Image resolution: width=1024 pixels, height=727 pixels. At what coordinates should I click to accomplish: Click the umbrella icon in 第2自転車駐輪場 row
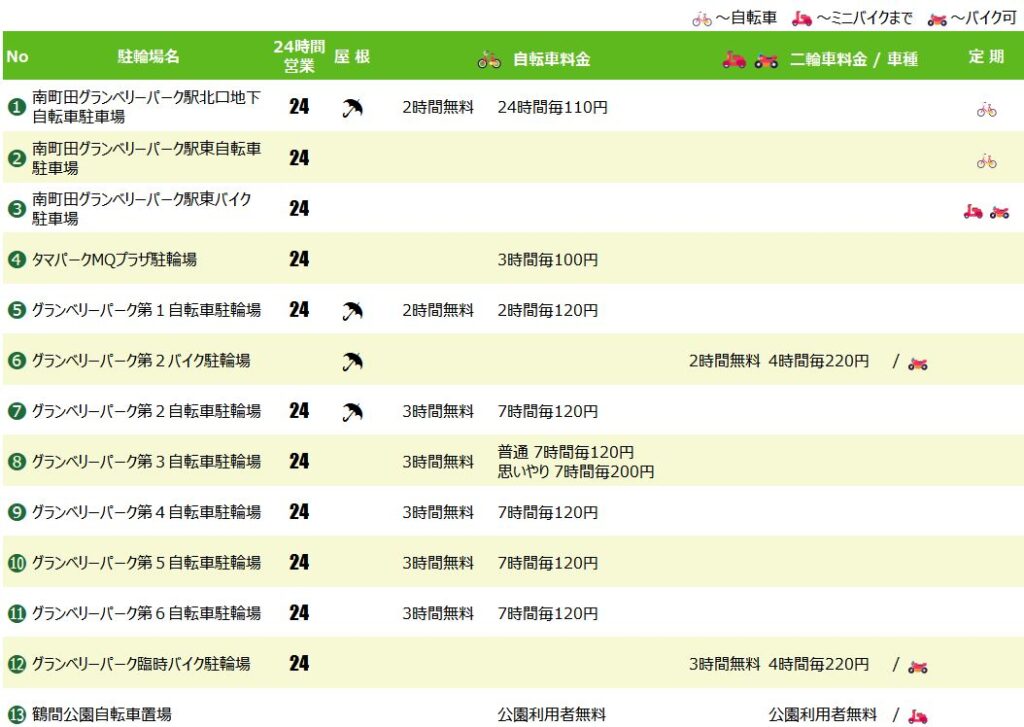352,412
